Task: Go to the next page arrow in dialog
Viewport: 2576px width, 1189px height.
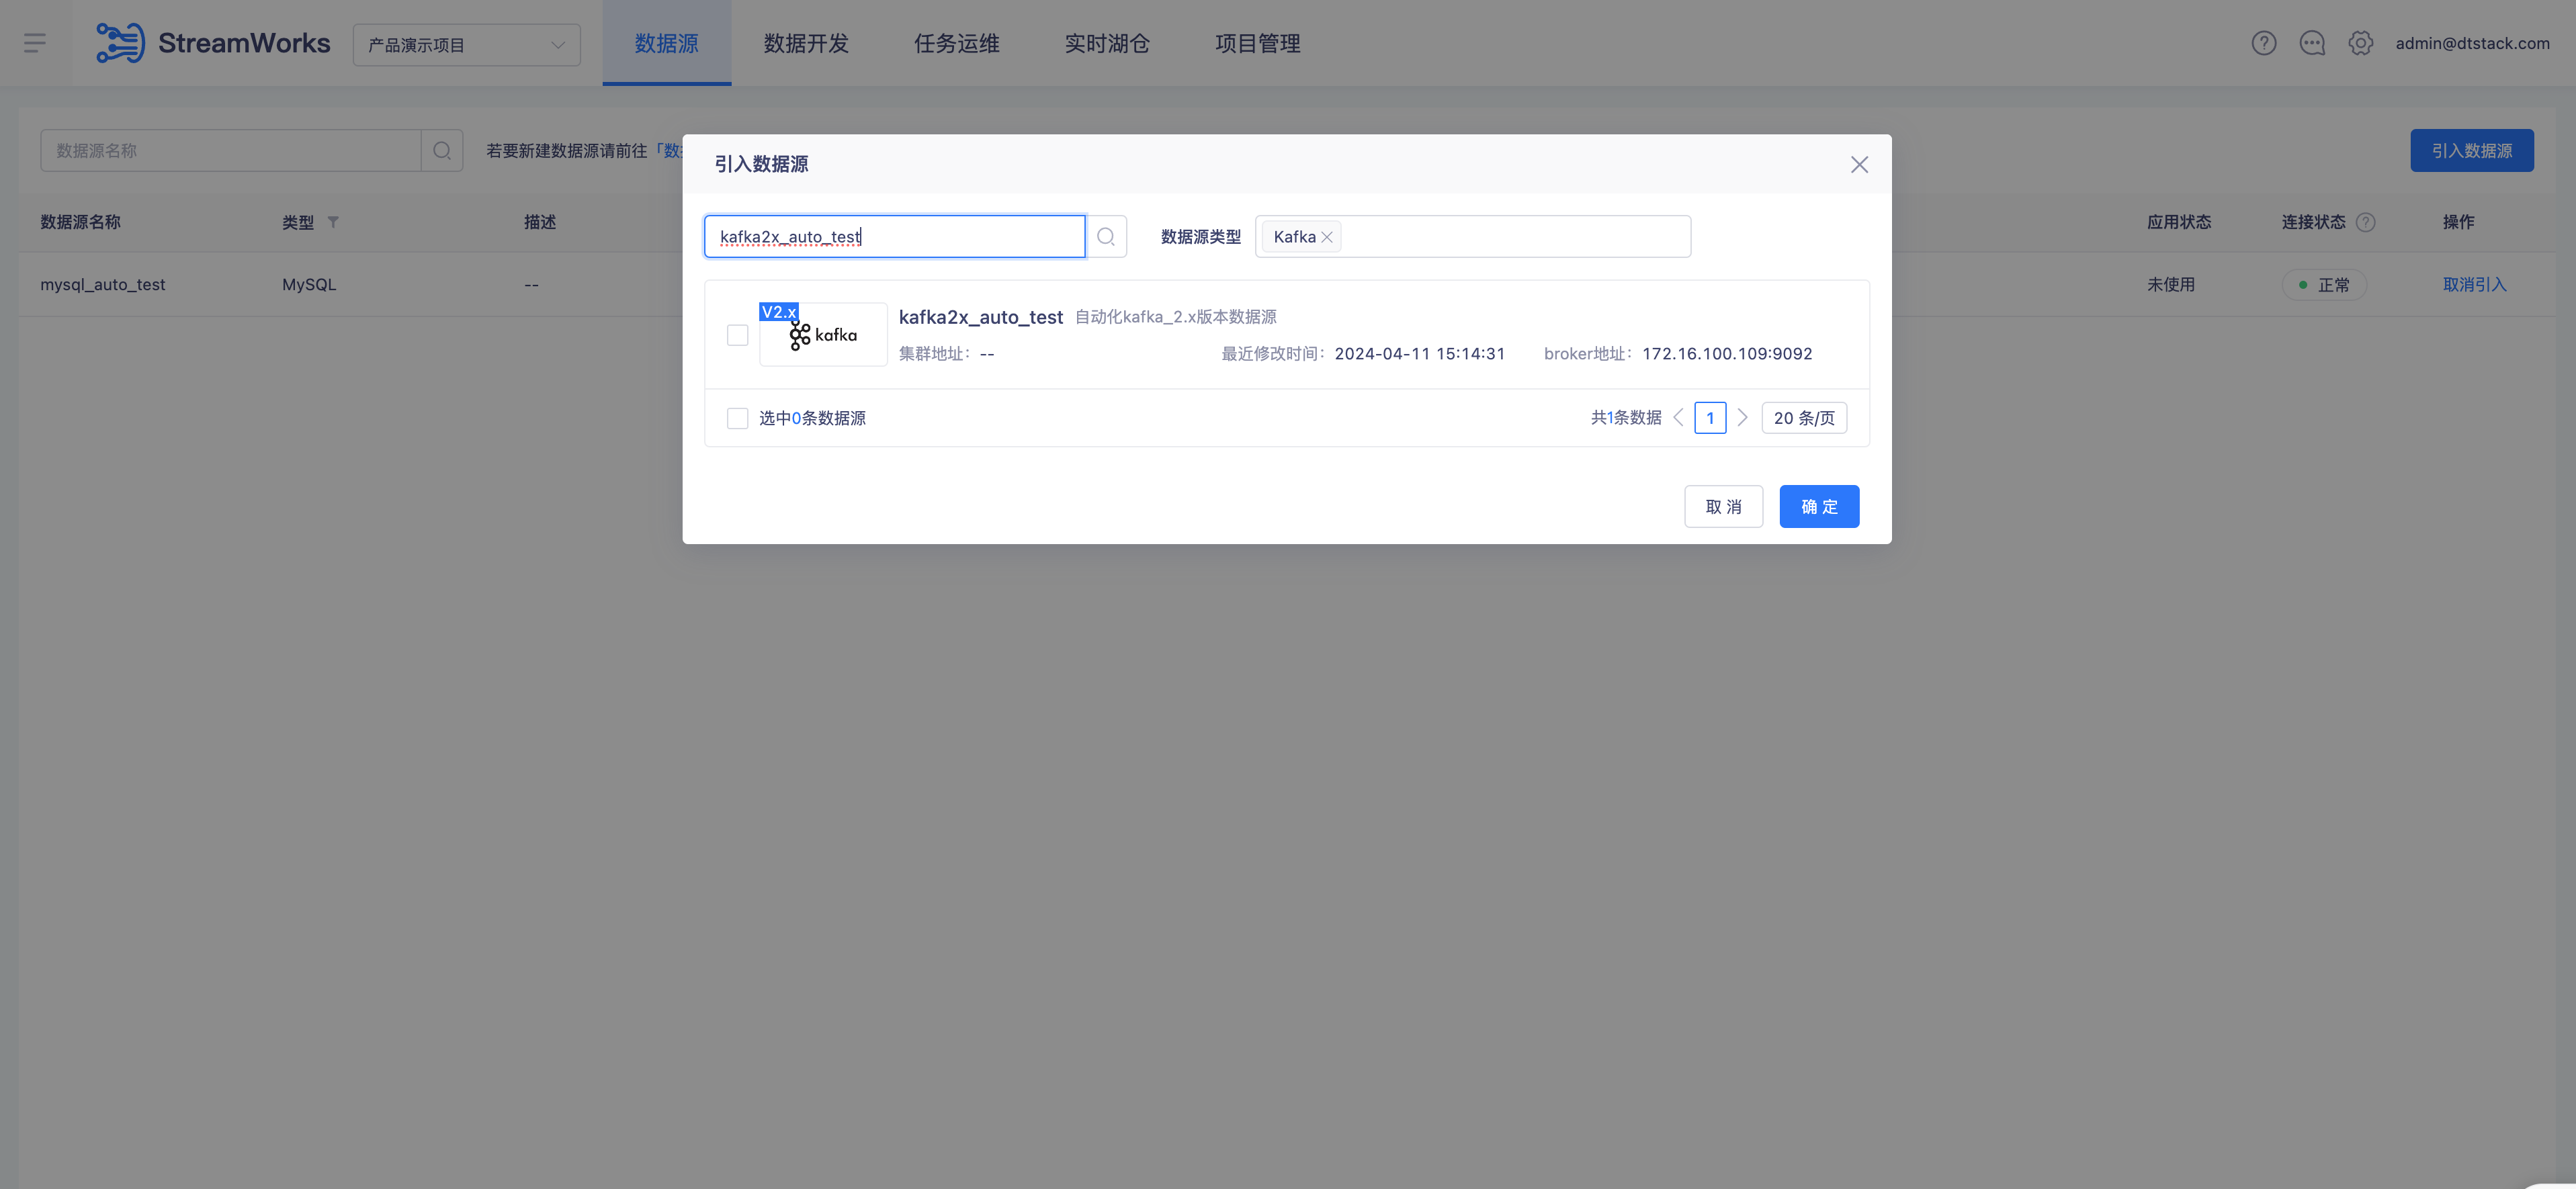Action: tap(1742, 418)
